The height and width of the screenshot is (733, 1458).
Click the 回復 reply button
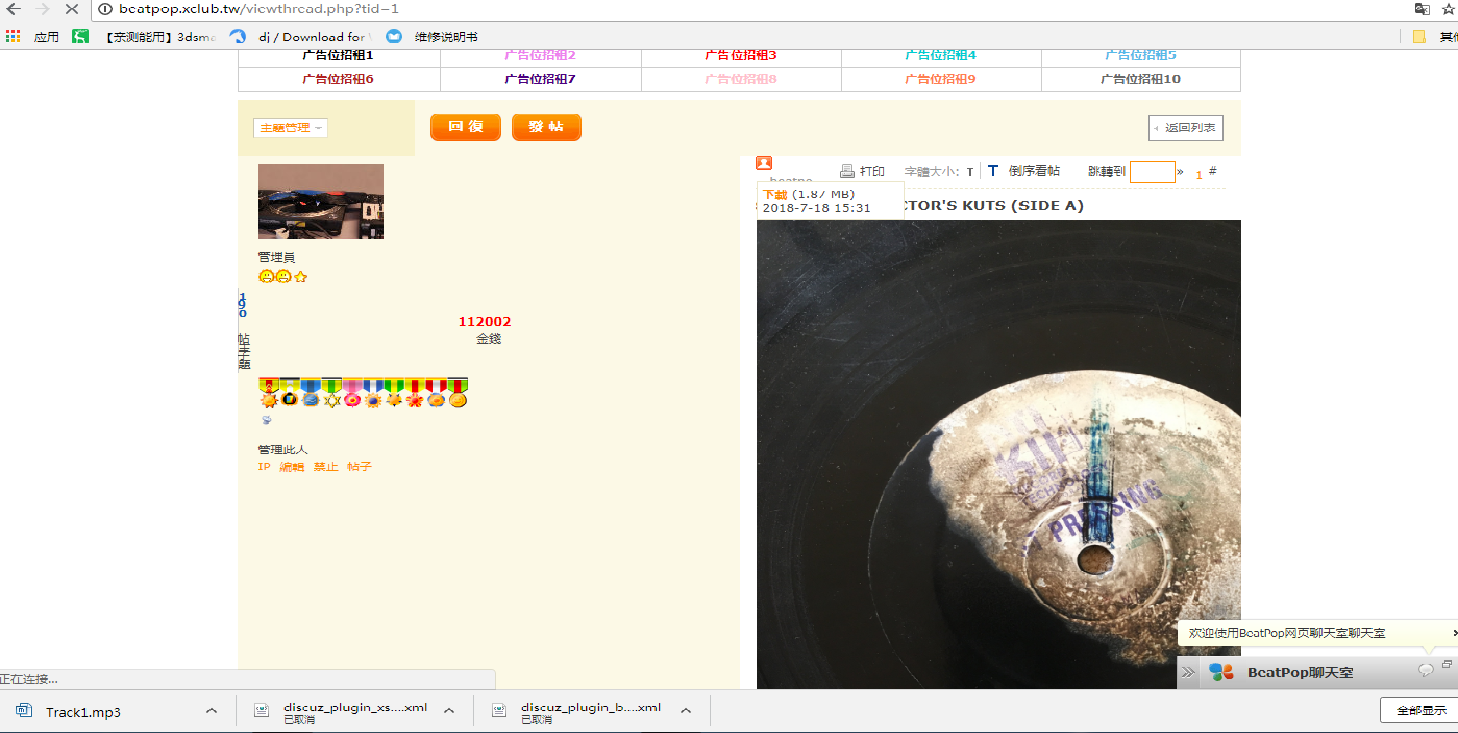[x=465, y=127]
